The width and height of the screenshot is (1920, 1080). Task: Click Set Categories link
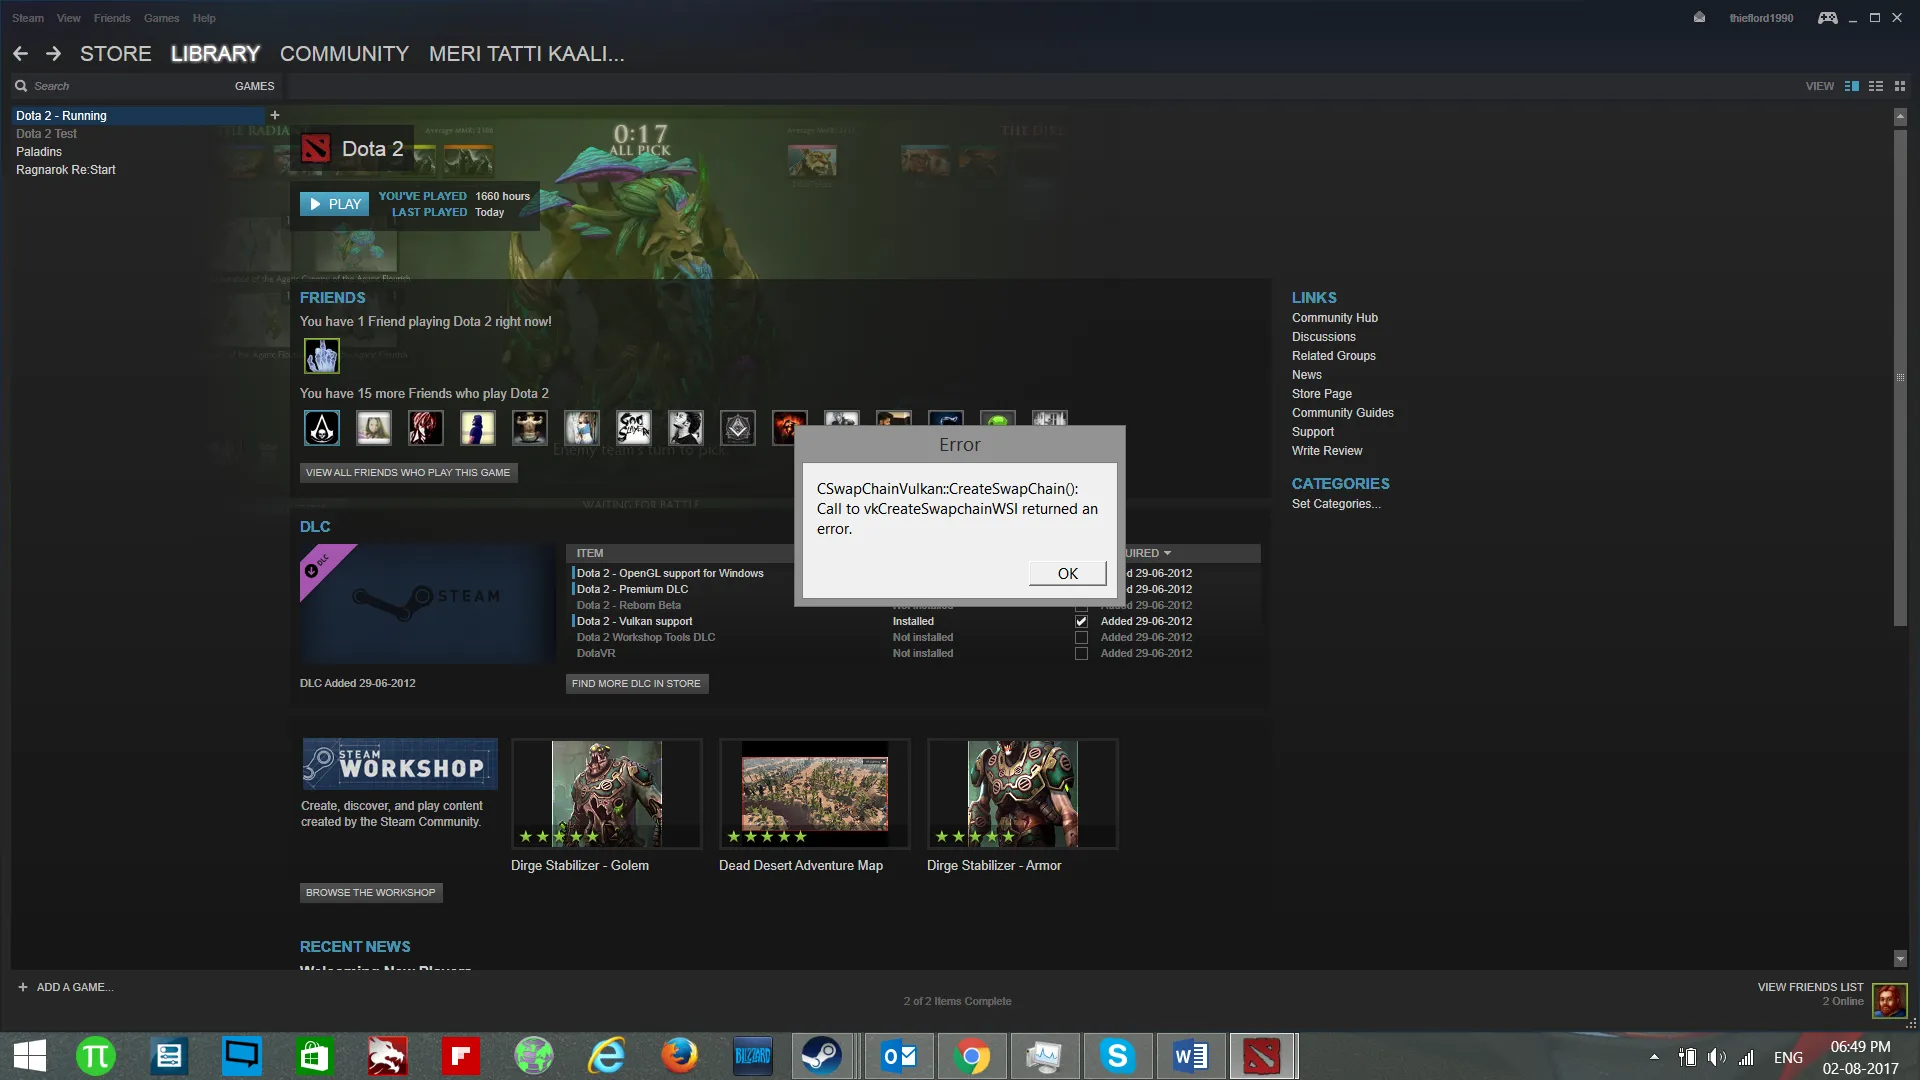(x=1335, y=504)
